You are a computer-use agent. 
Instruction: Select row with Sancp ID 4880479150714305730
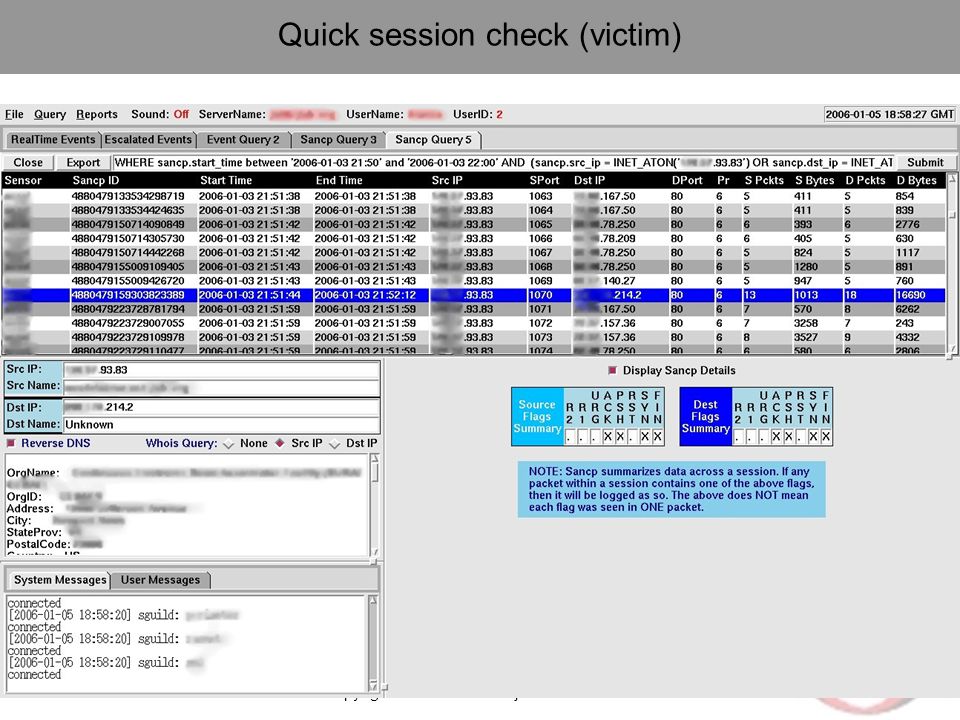[x=473, y=239]
